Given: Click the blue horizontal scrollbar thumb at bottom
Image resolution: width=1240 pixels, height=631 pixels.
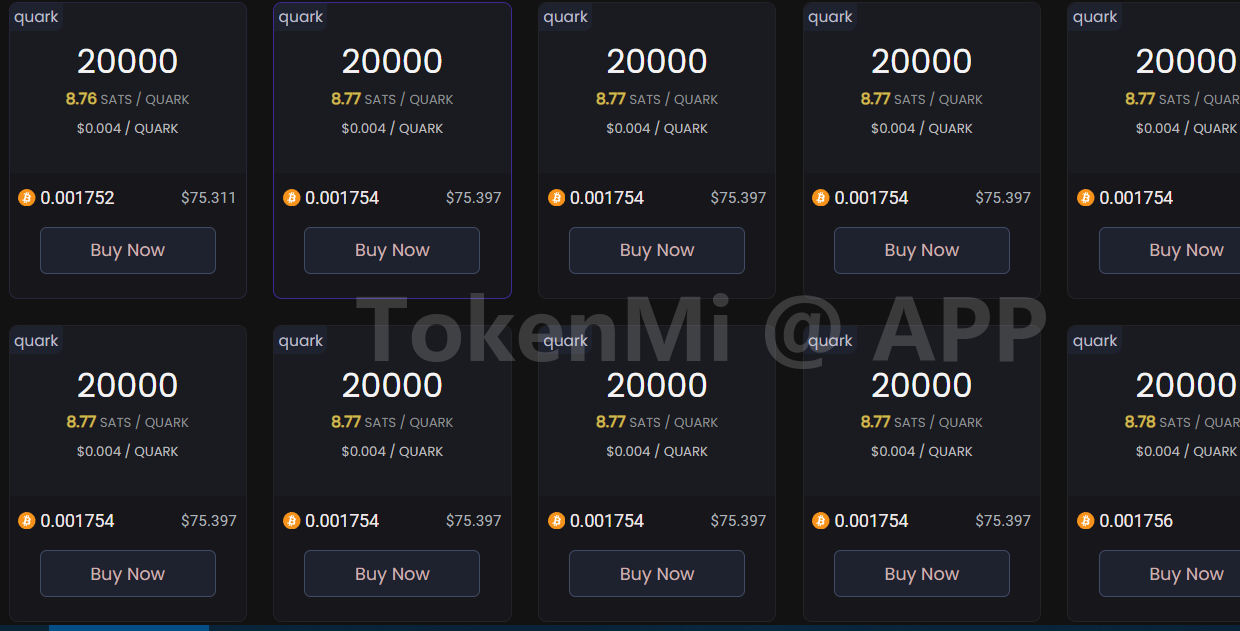Looking at the screenshot, I should [x=128, y=627].
